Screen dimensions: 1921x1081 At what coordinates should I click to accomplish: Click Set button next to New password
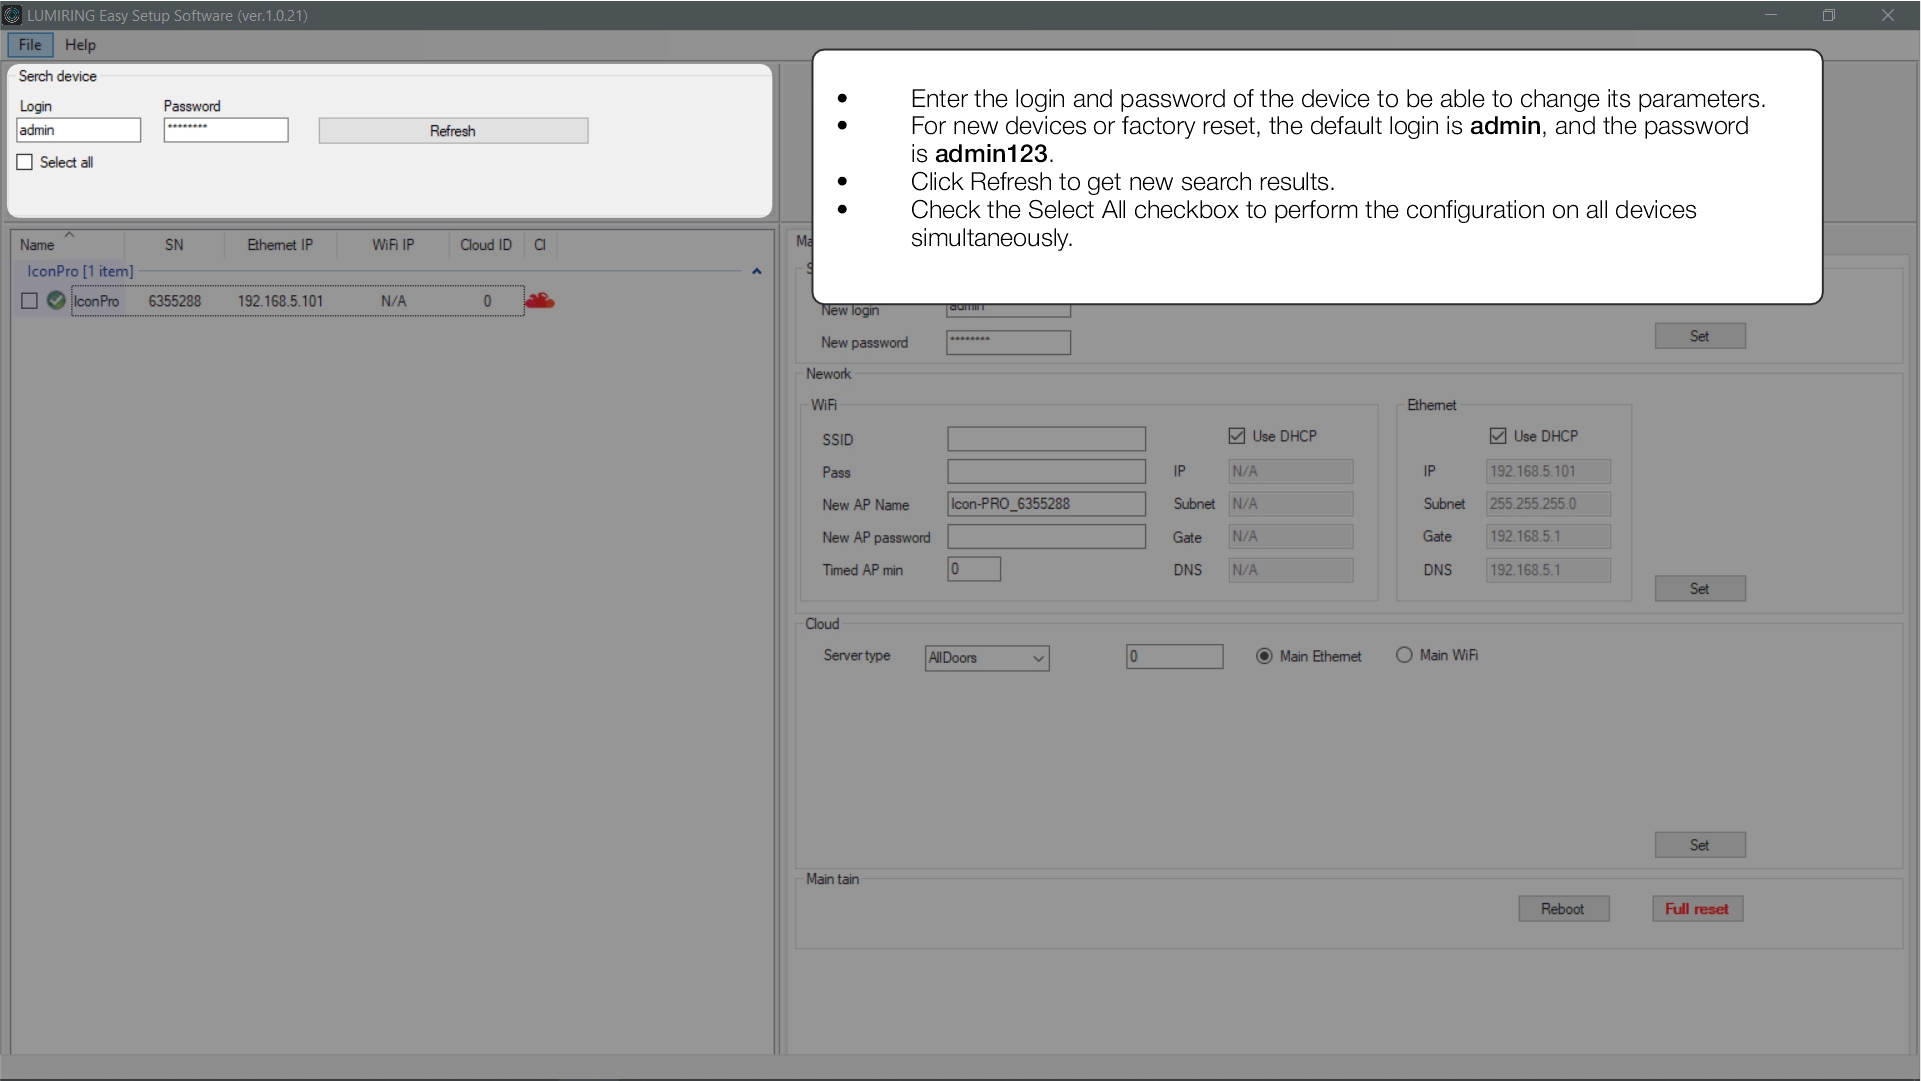pos(1700,336)
